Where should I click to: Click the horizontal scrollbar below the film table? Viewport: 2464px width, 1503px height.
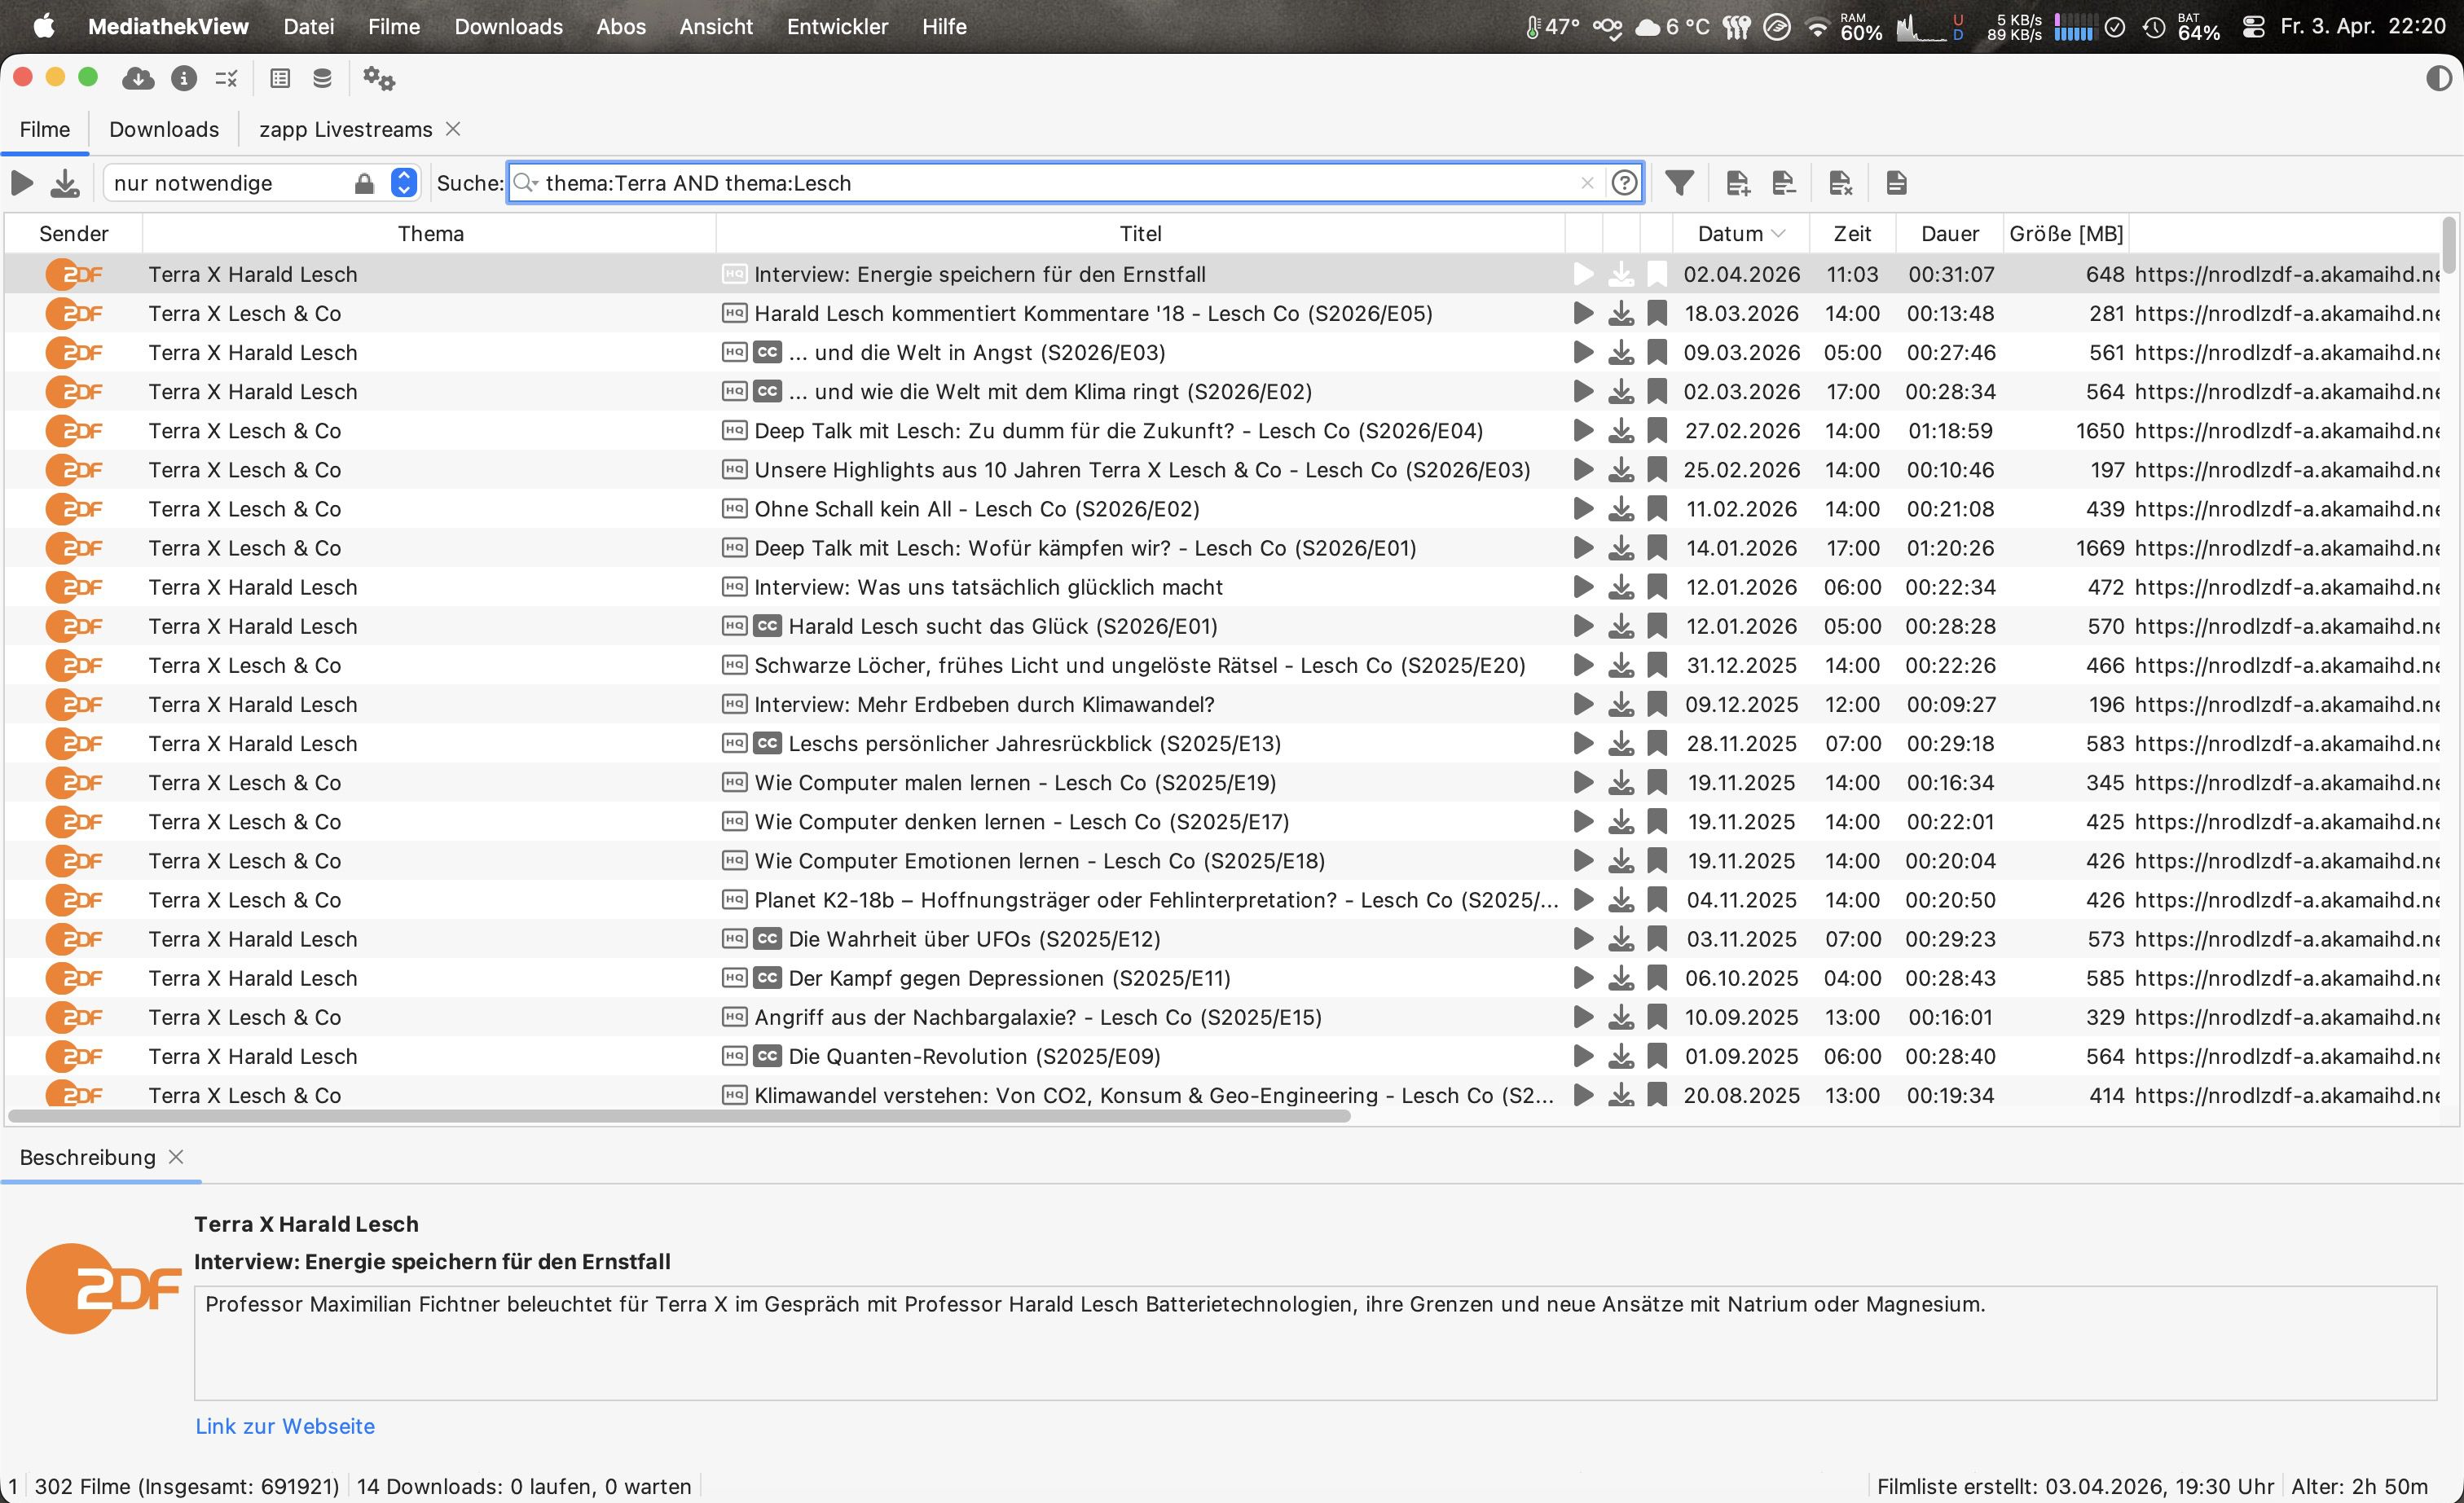point(680,1115)
